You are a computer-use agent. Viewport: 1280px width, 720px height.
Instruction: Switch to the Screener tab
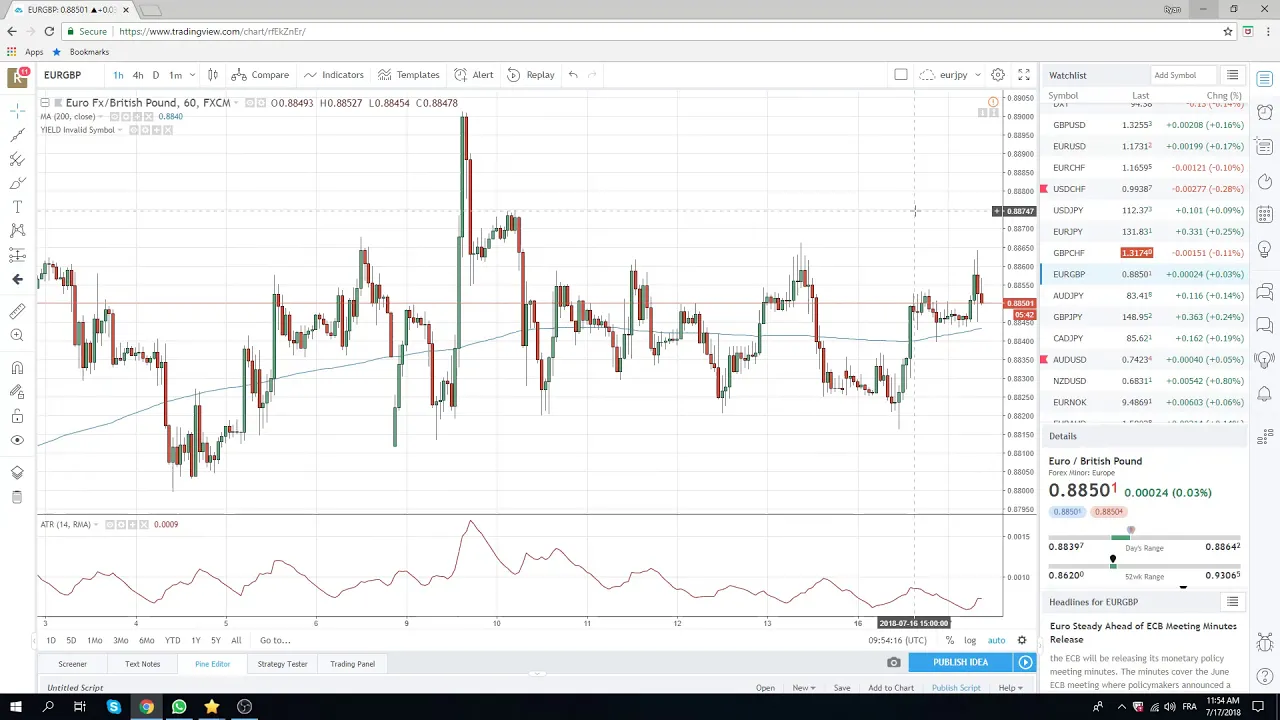tap(72, 664)
